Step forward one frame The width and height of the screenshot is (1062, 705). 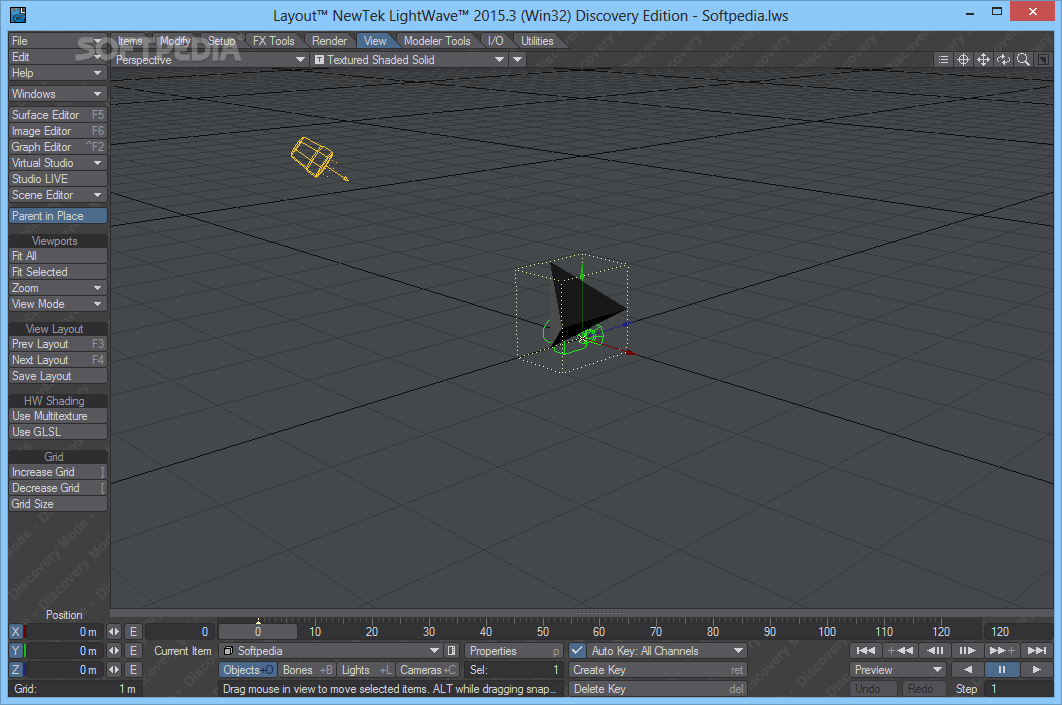pyautogui.click(x=968, y=650)
